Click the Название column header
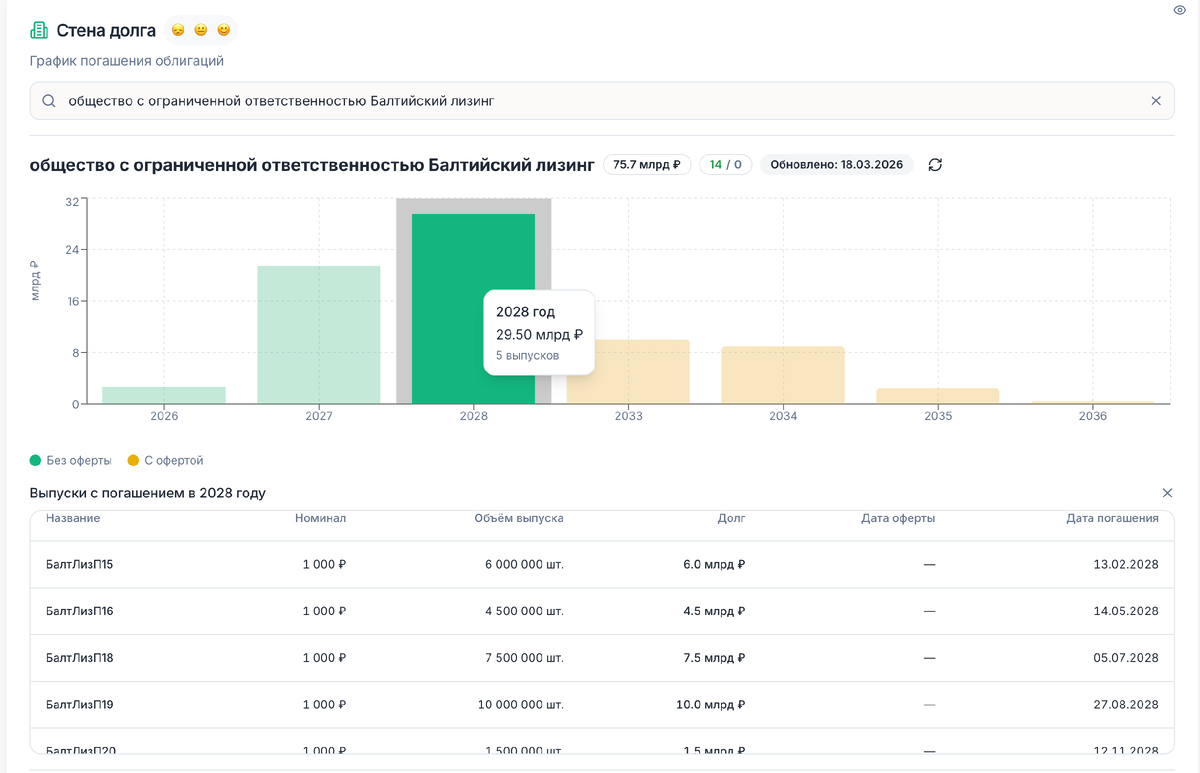 (x=73, y=518)
